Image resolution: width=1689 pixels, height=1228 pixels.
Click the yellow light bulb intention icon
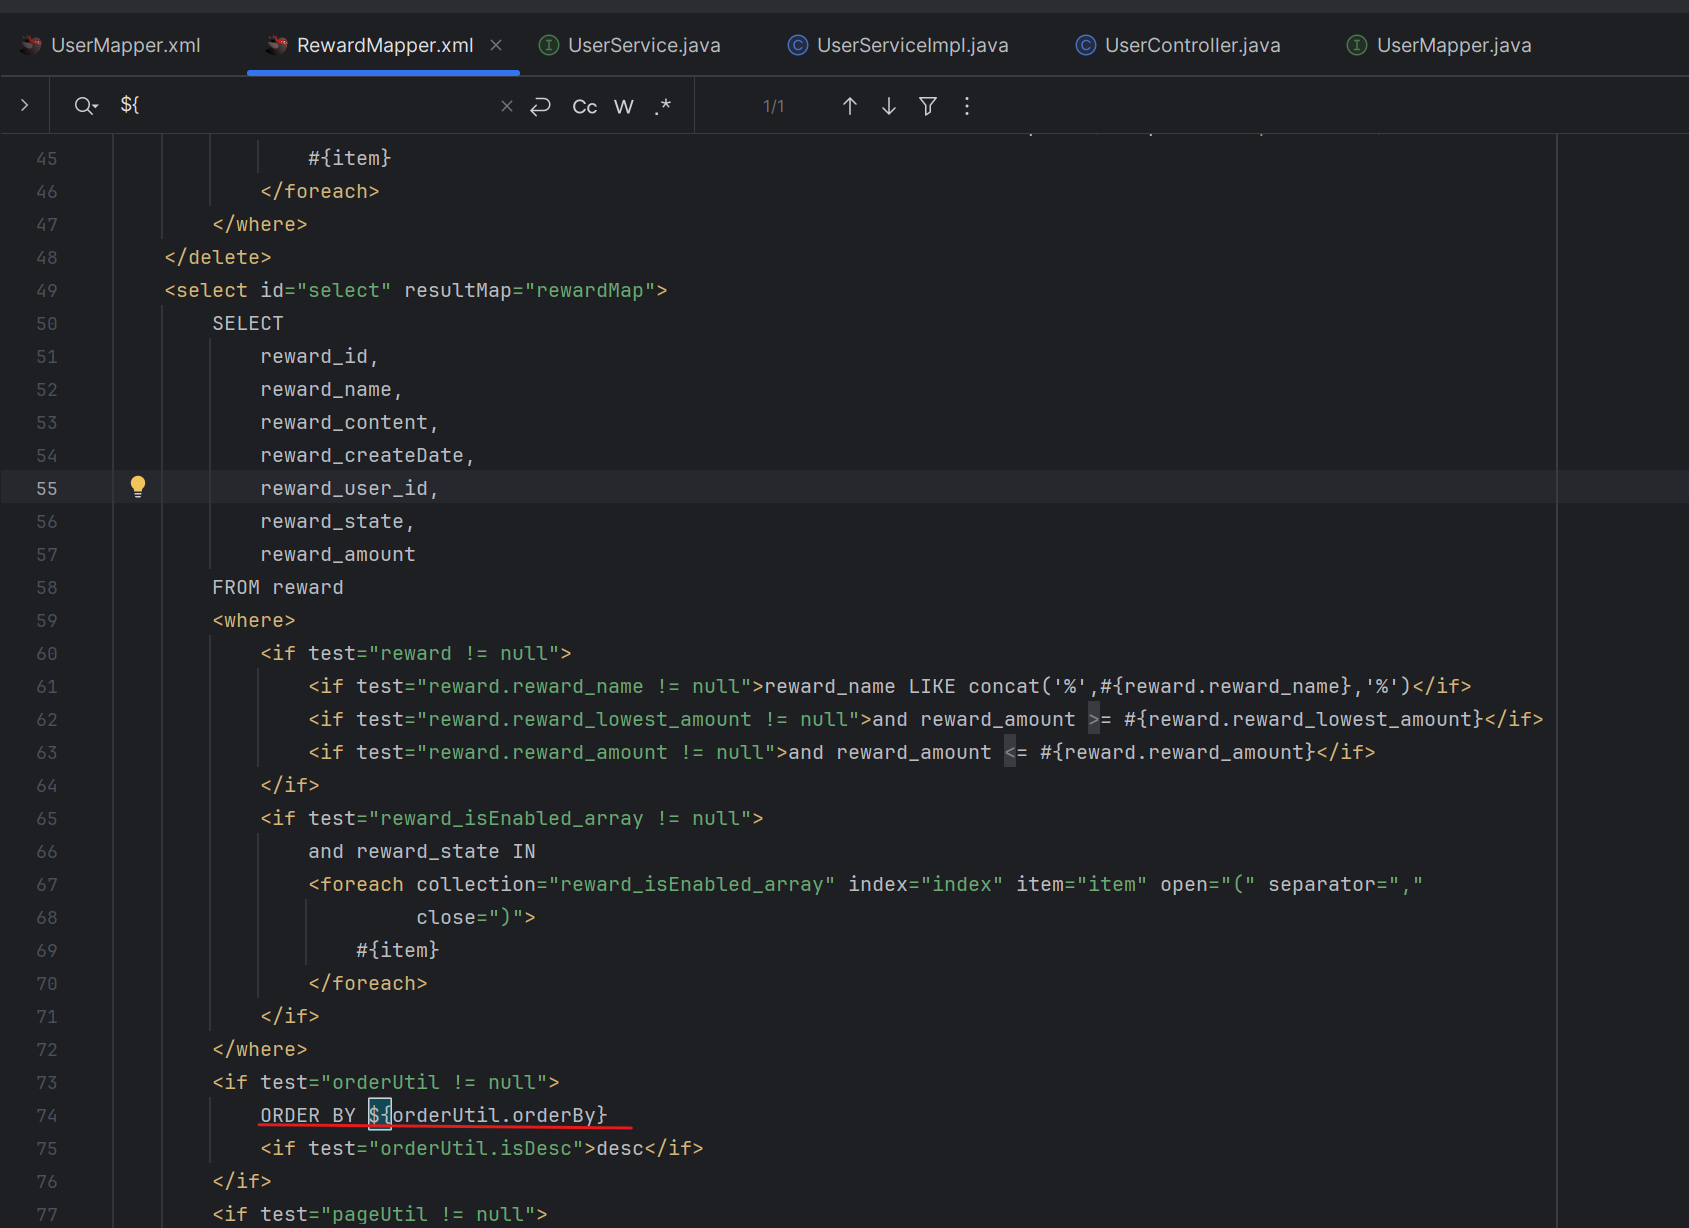(x=138, y=487)
